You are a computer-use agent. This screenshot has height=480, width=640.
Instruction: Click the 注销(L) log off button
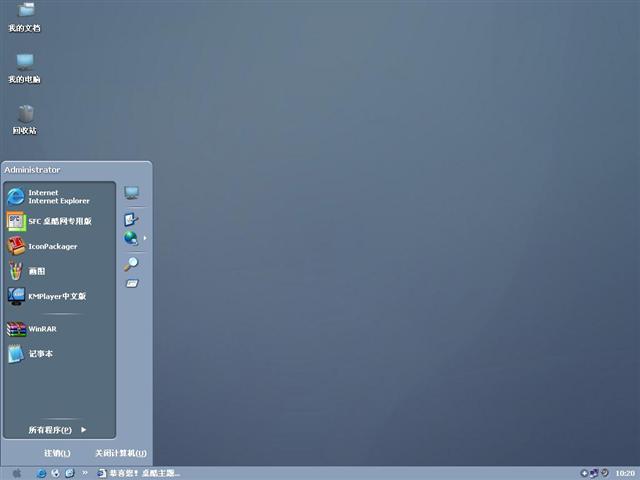pyautogui.click(x=57, y=453)
